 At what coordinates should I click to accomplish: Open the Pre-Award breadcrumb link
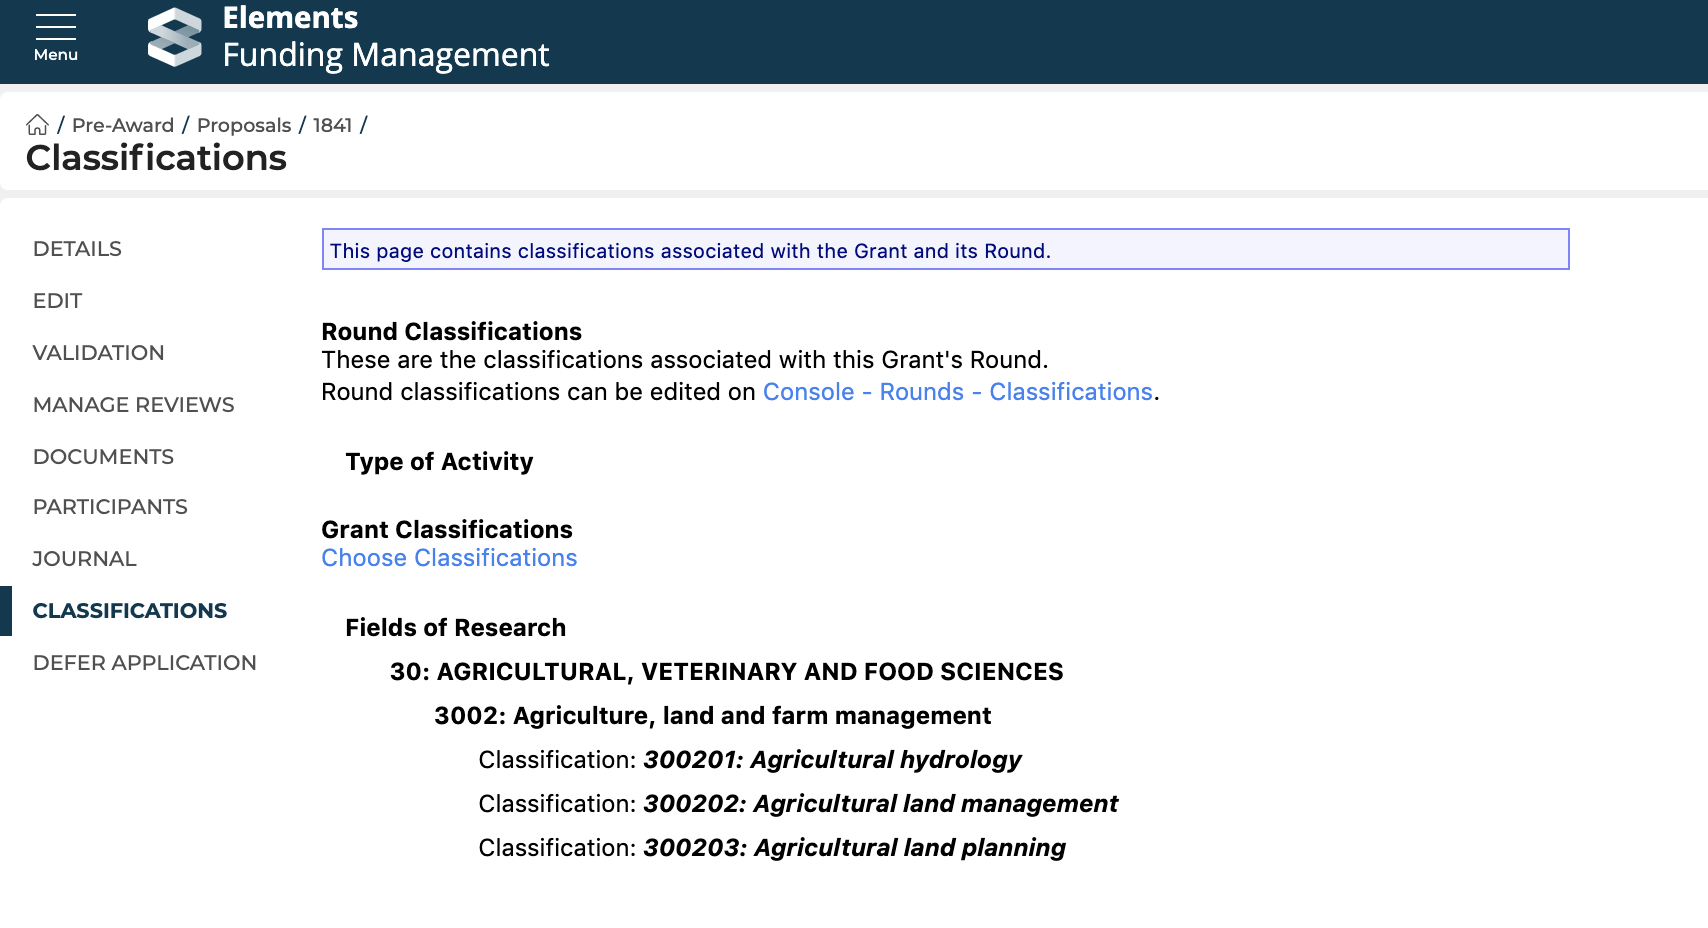[x=123, y=125]
